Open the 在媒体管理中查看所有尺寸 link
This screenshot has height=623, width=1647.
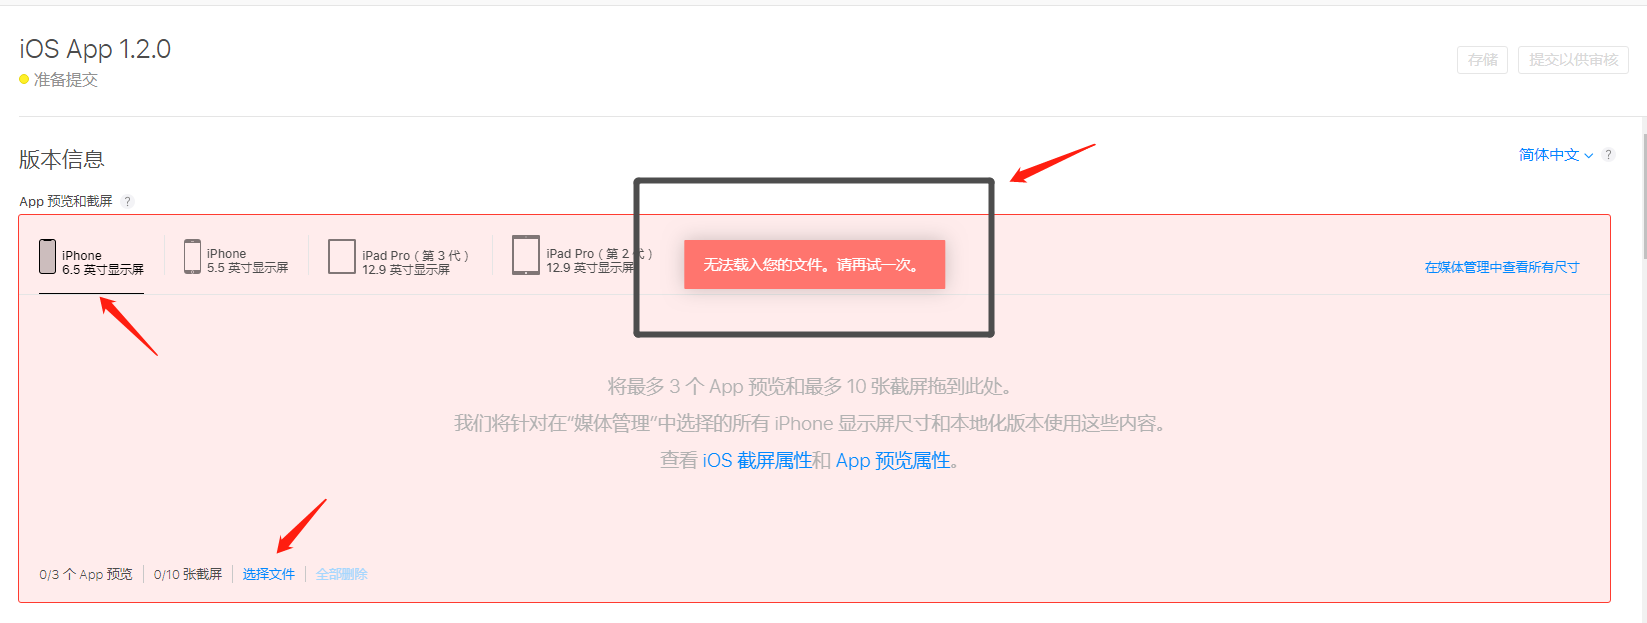(x=1502, y=267)
